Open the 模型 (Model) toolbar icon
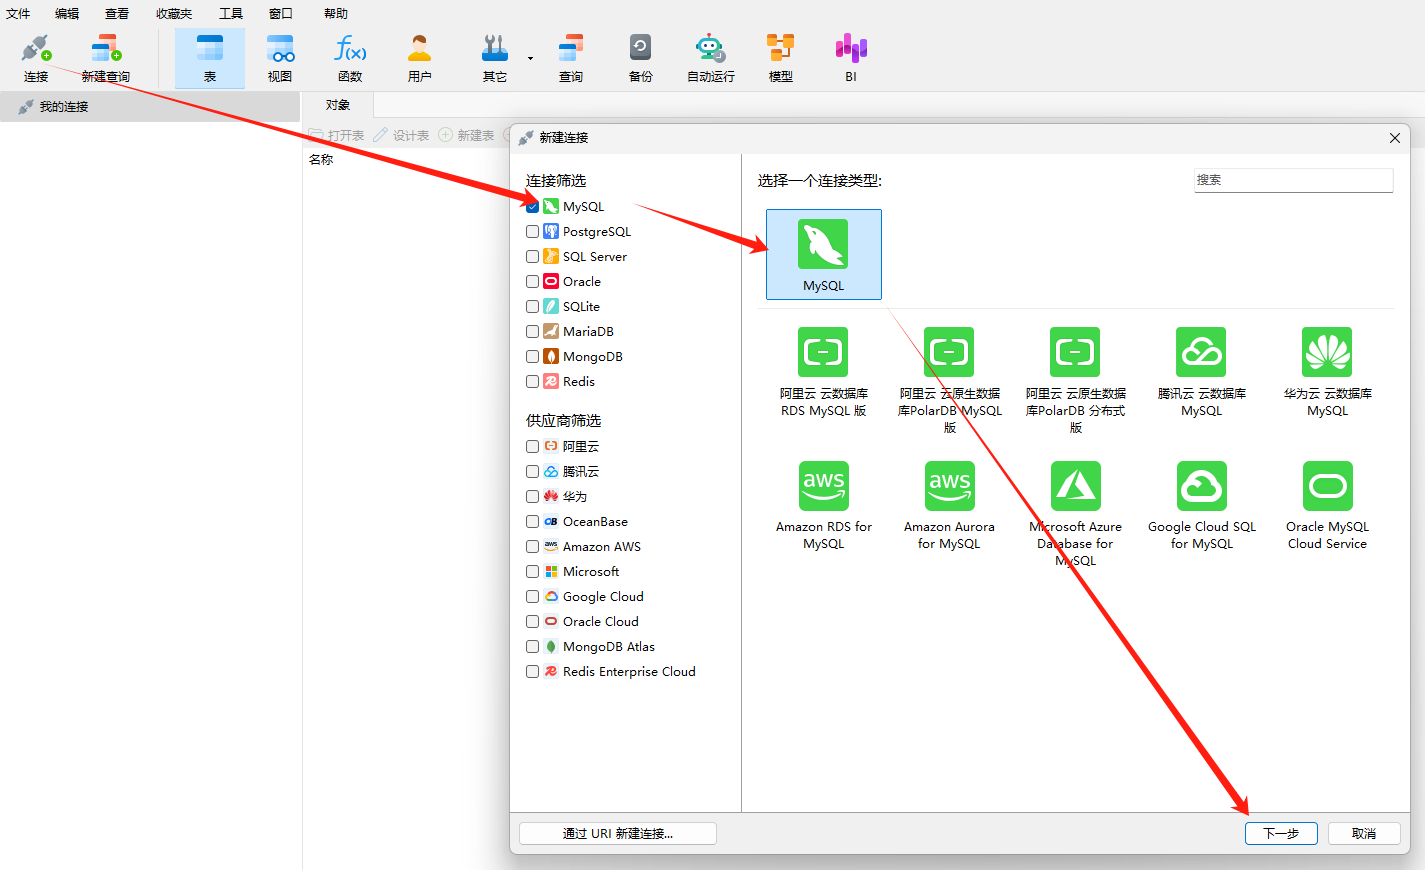 pos(781,59)
